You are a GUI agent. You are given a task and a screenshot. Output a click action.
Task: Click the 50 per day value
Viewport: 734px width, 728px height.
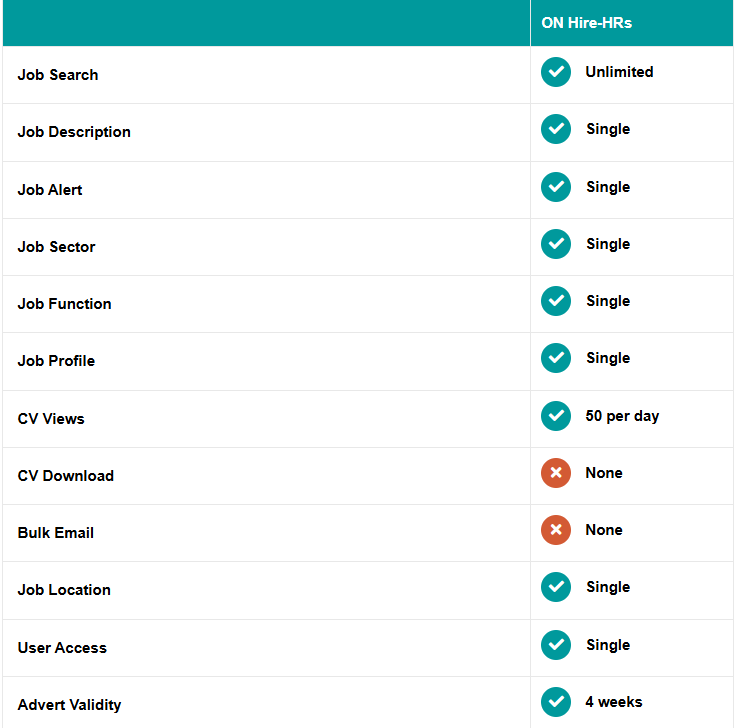tap(622, 416)
